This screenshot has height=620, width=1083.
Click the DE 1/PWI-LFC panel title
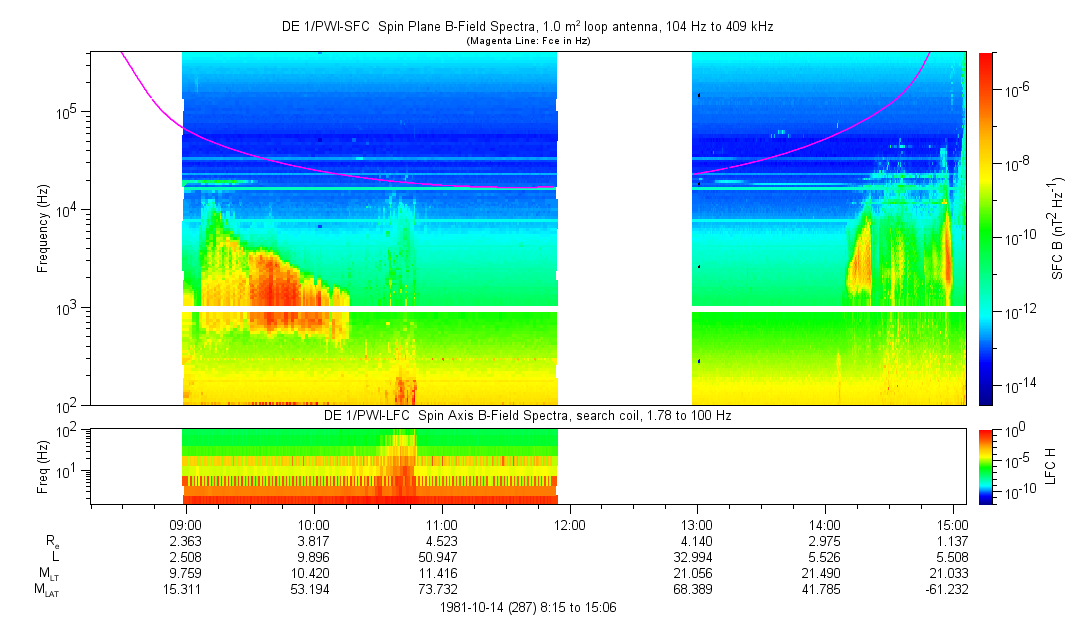tap(527, 415)
